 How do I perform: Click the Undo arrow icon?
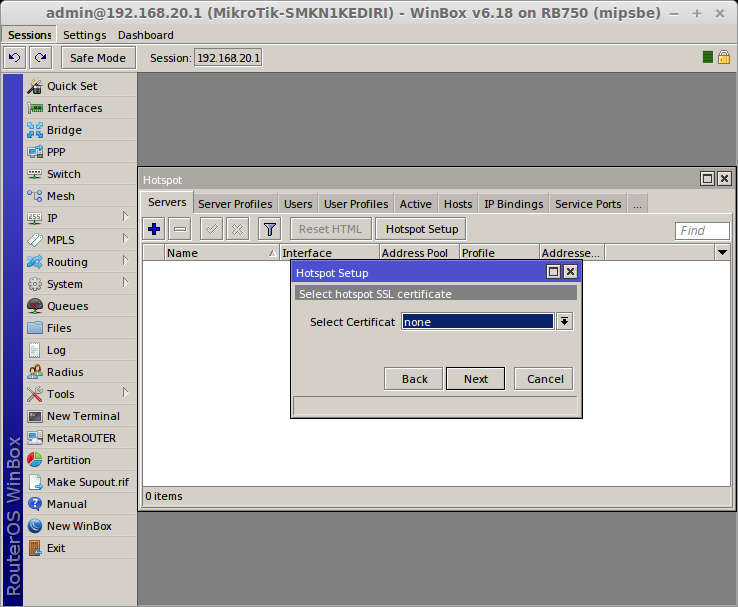[x=15, y=58]
